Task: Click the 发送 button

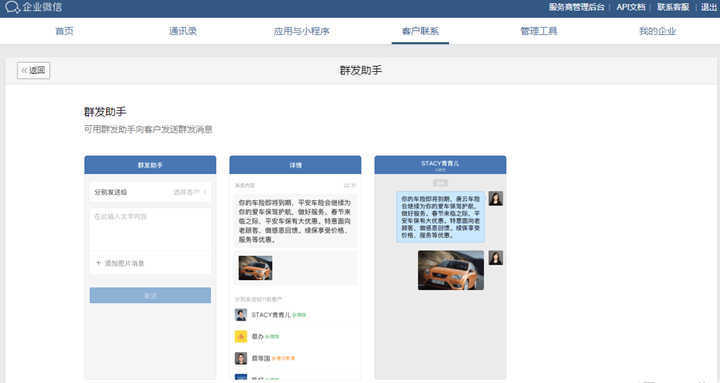Action: tap(150, 295)
